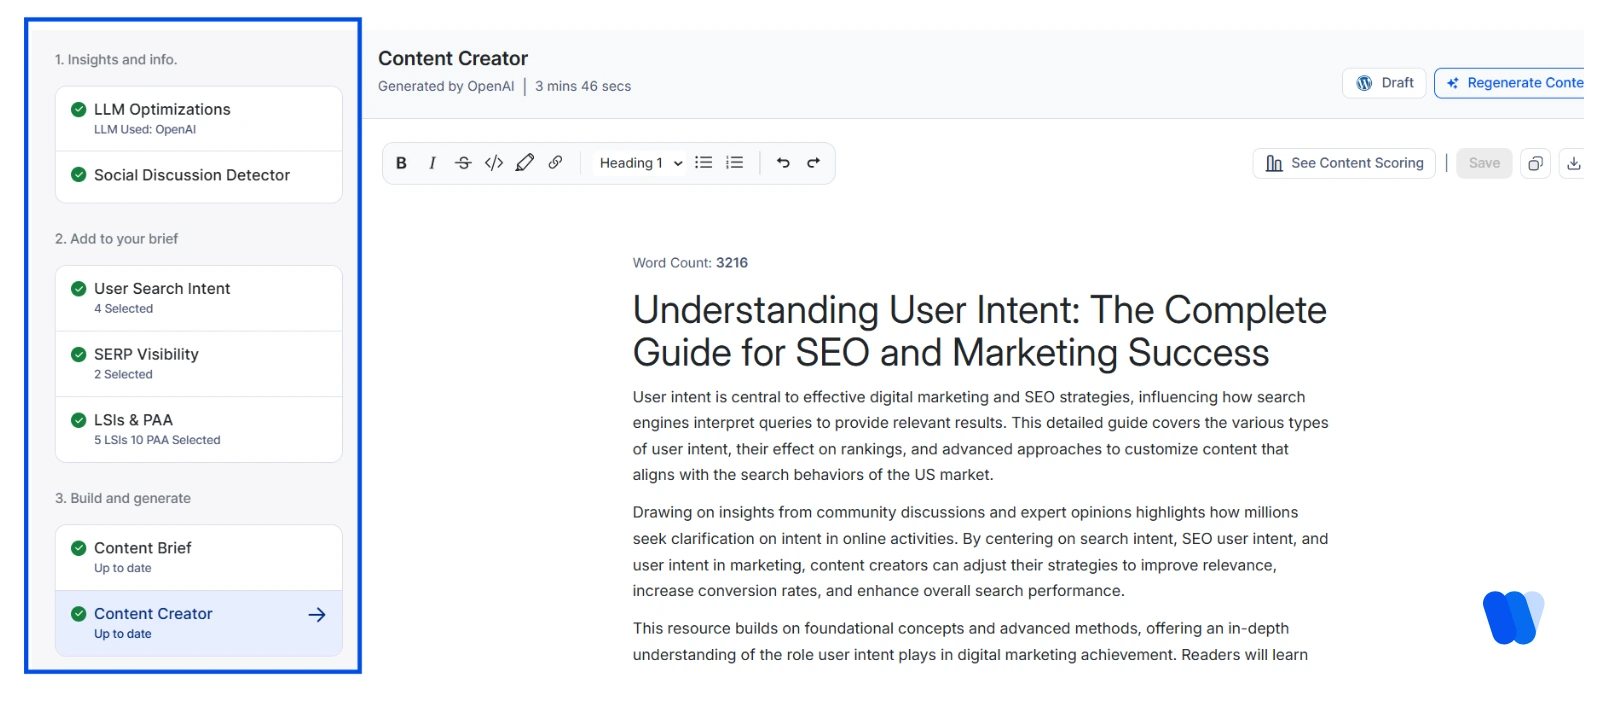This screenshot has width=1605, height=707.
Task: Apply italic formatting
Action: 432,163
